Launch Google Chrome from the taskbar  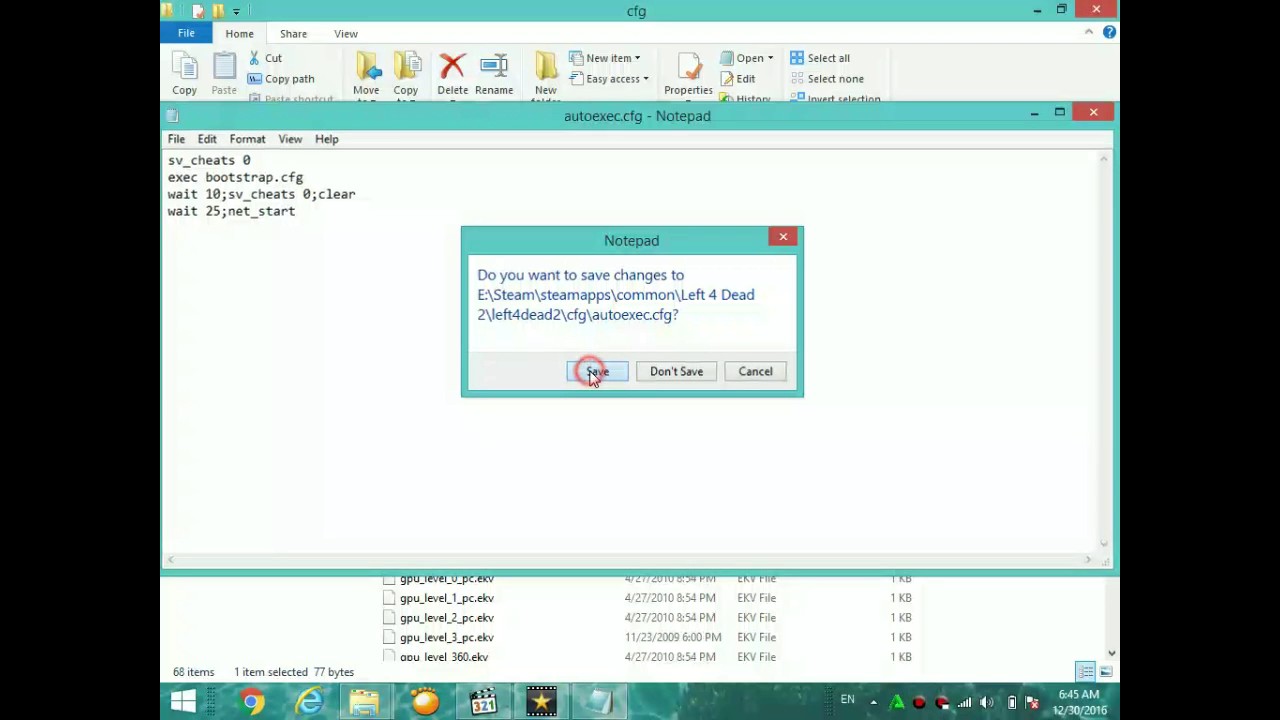point(252,702)
